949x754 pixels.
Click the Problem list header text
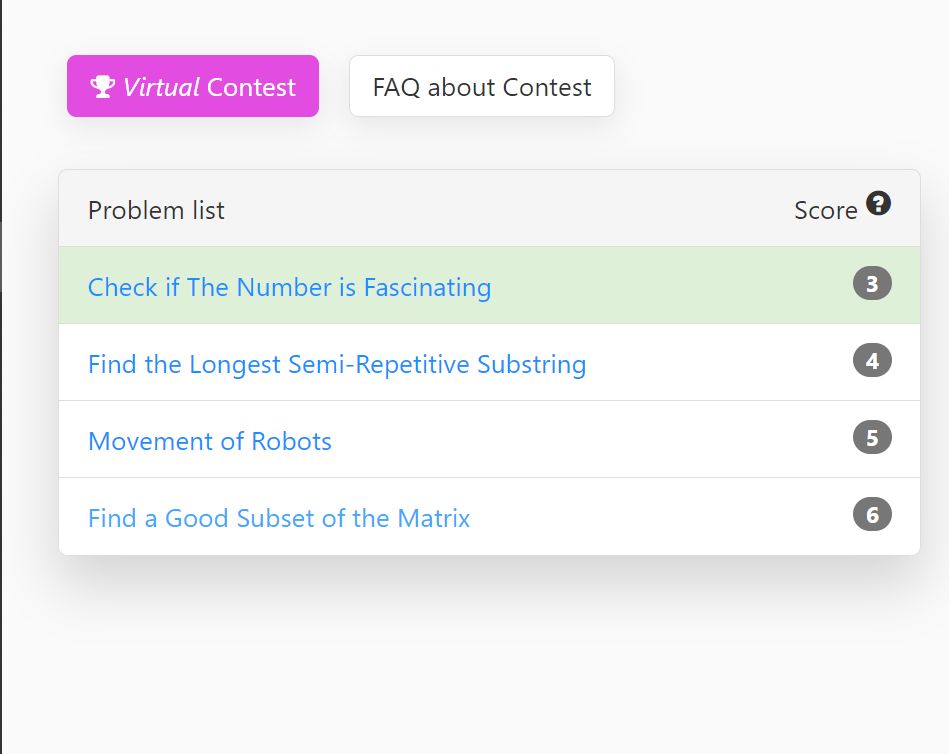point(156,211)
